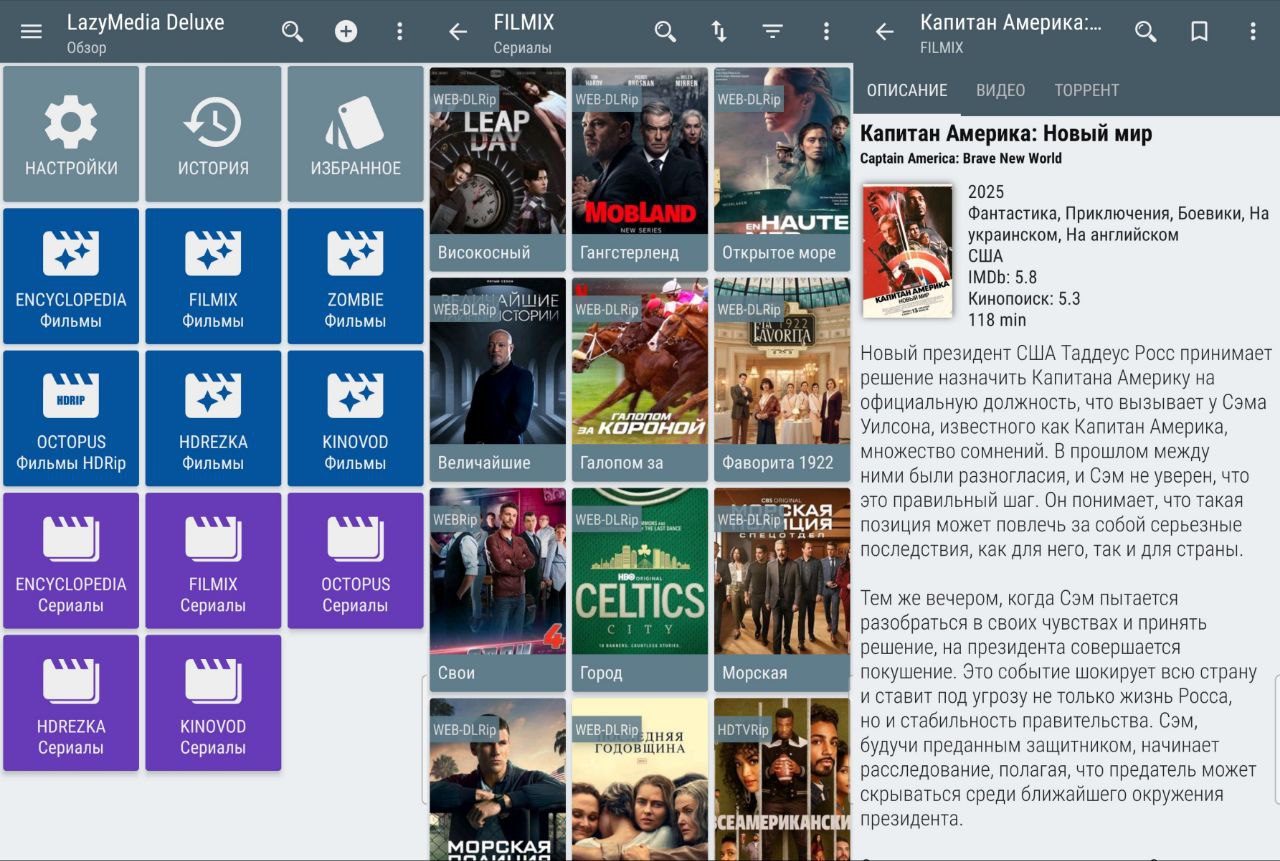Image resolution: width=1280 pixels, height=861 pixels.
Task: Open overflow menu in LazyMedia Deluxe header
Action: coord(400,31)
